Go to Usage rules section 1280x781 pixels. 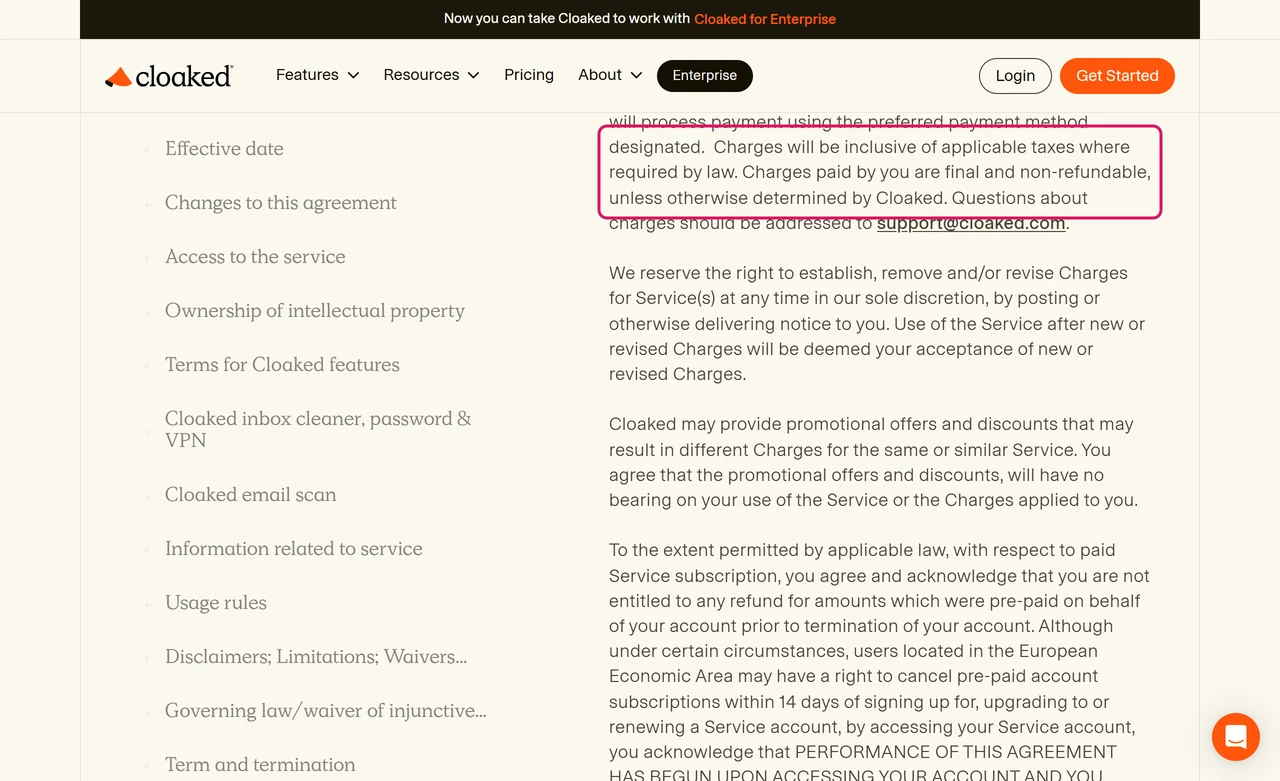coord(216,603)
